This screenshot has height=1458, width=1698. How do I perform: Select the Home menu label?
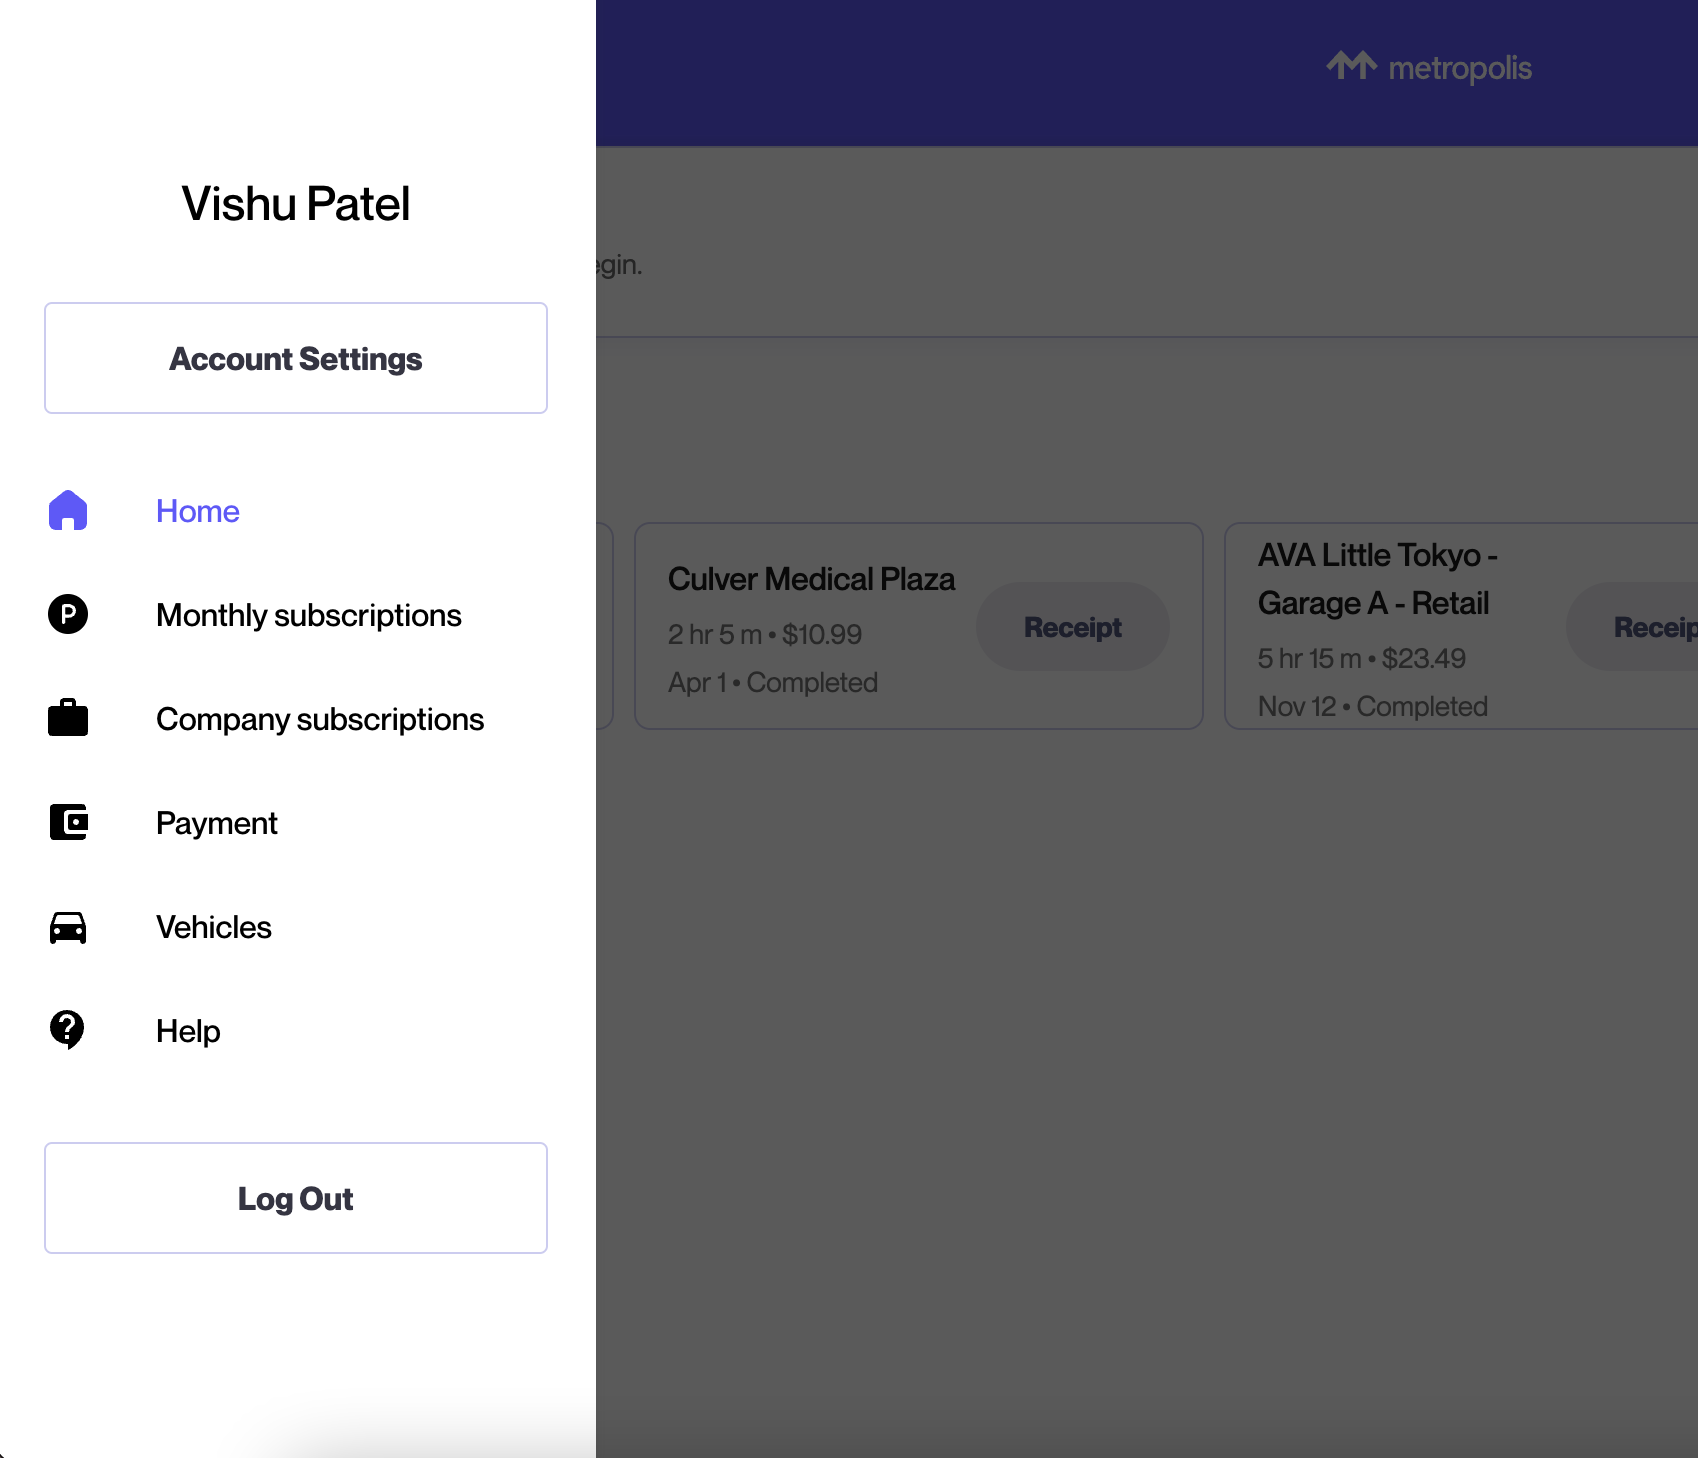point(198,511)
